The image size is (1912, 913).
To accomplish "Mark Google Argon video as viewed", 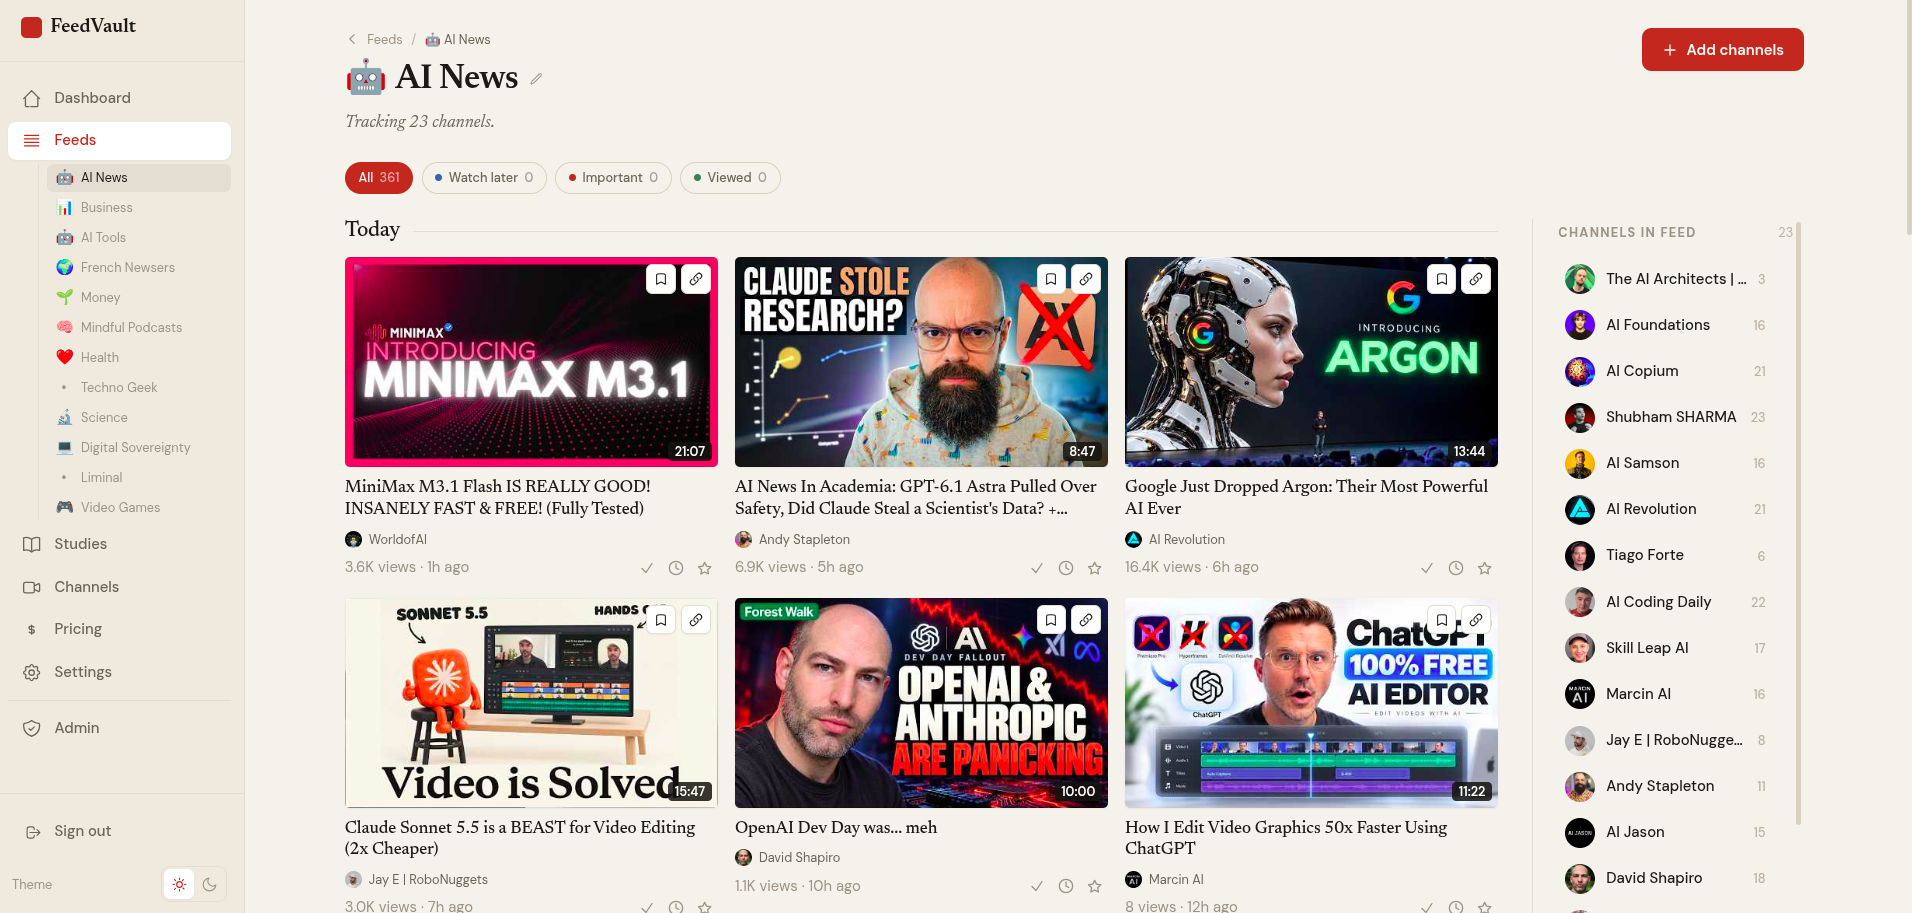I will [1427, 568].
